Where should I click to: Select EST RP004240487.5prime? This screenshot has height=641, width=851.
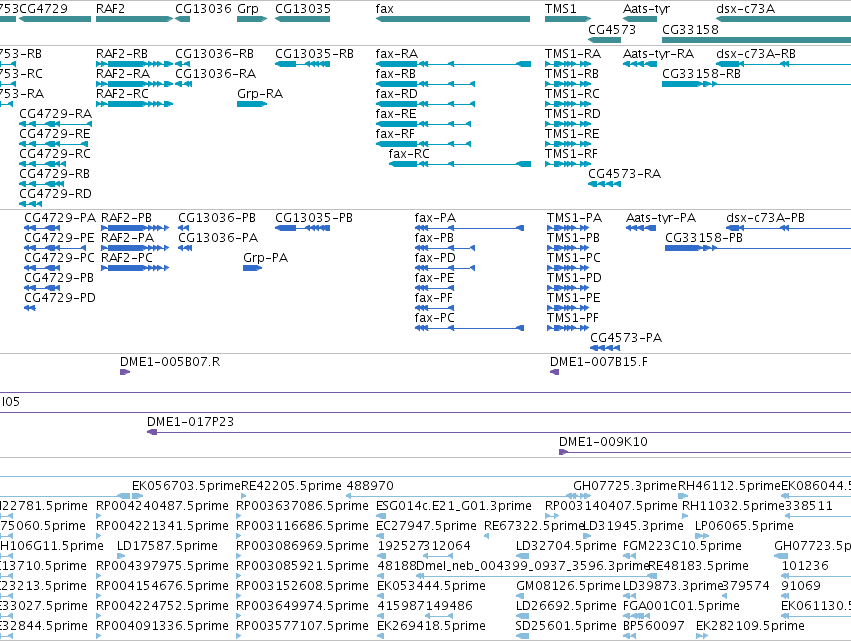(99, 516)
